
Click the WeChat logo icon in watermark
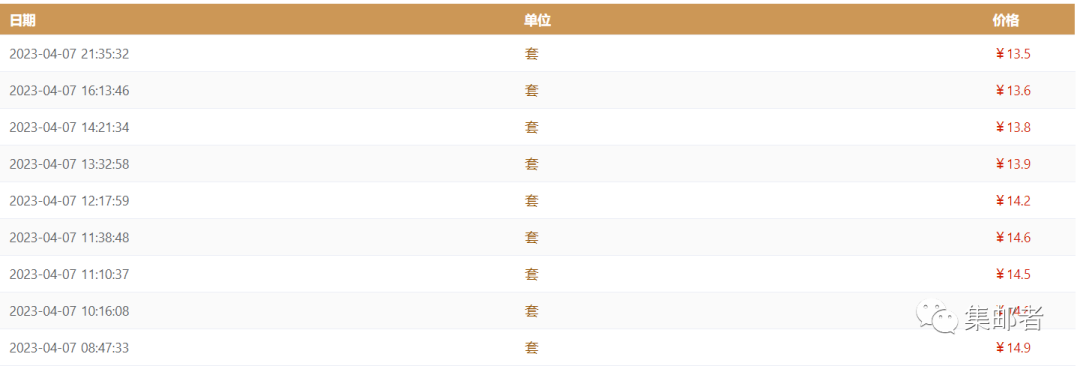(x=936, y=318)
